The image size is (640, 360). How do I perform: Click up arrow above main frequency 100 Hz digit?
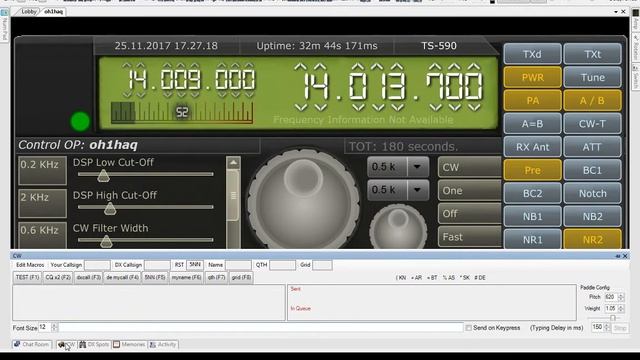pyautogui.click(x=435, y=67)
